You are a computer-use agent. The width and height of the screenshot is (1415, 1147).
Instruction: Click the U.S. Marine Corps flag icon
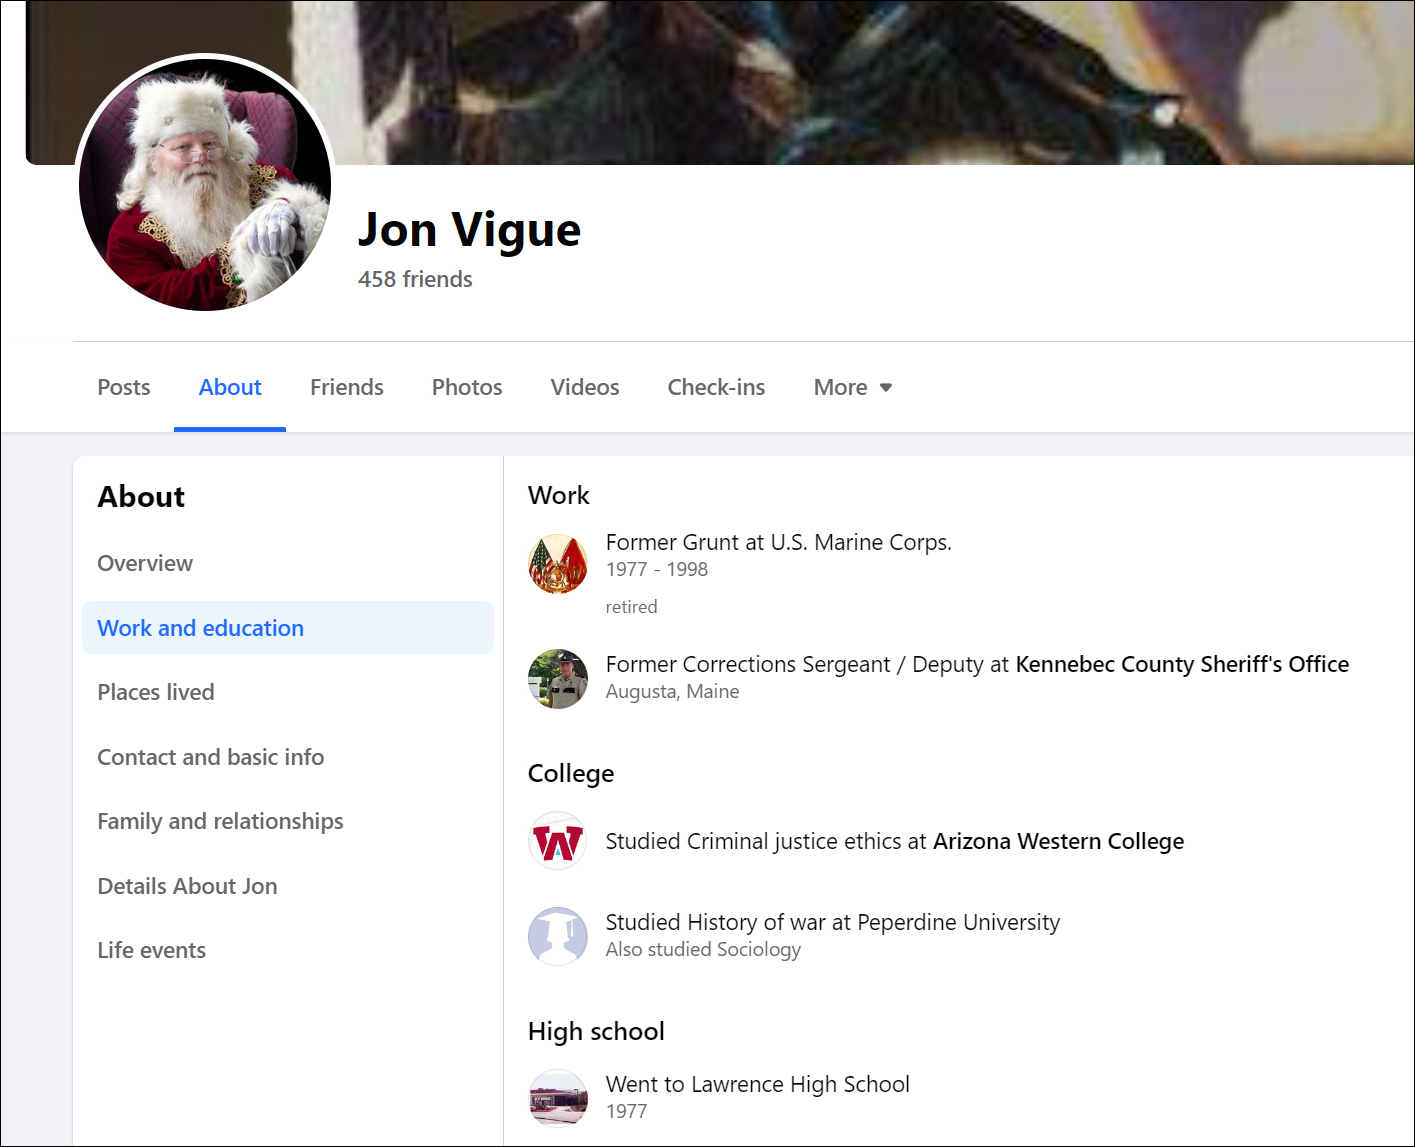pyautogui.click(x=557, y=564)
